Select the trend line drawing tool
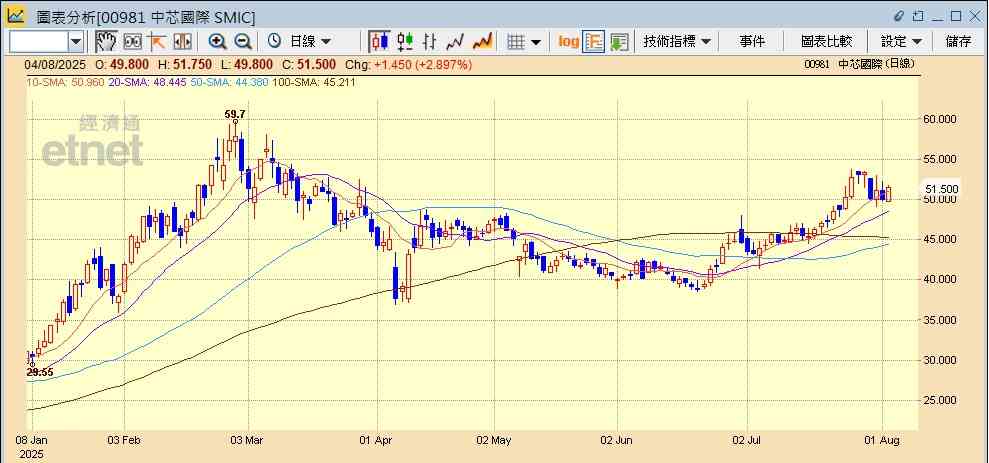 157,42
